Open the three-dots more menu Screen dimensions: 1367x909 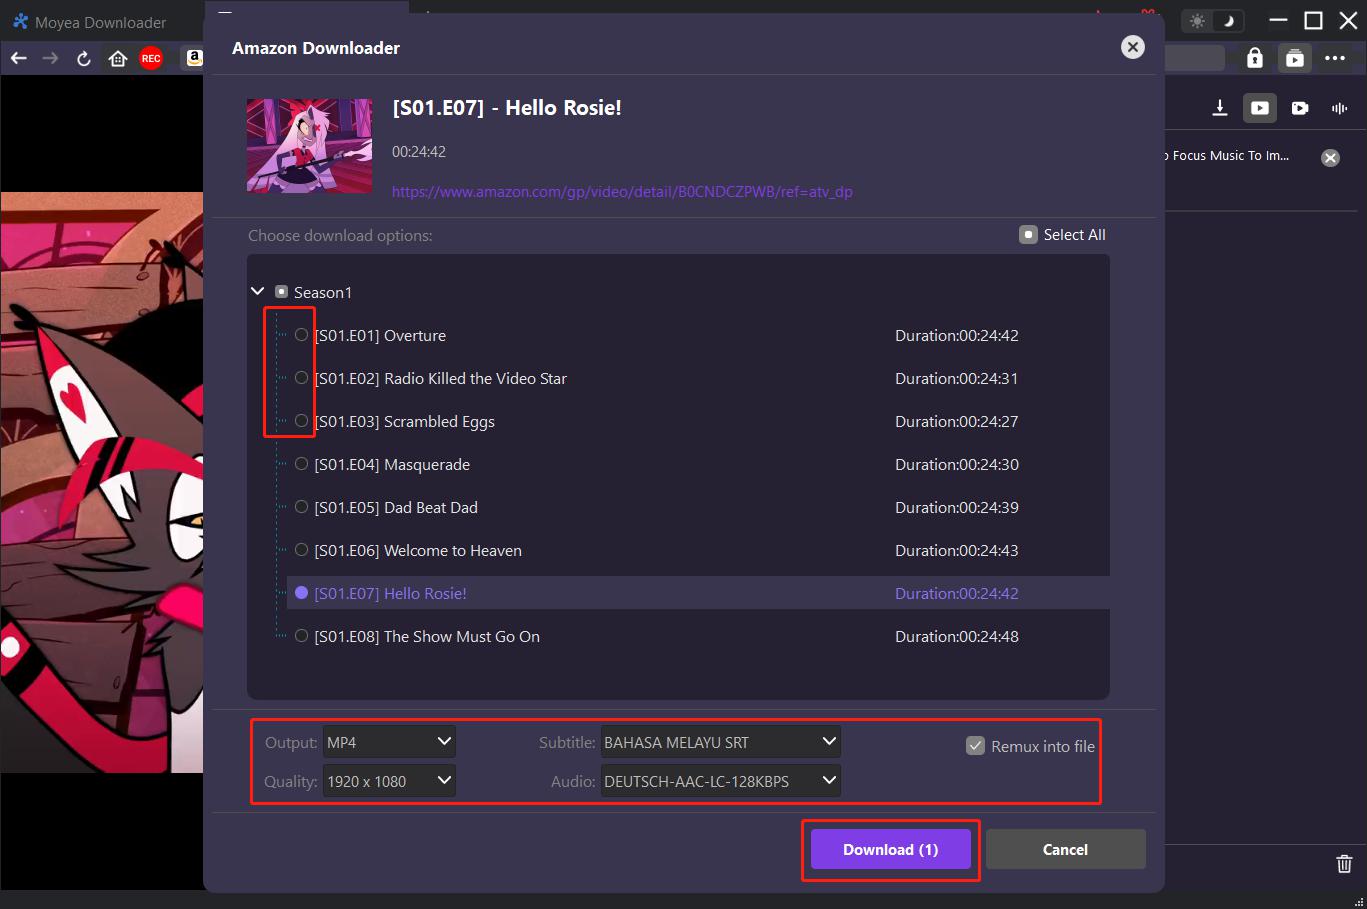1335,59
